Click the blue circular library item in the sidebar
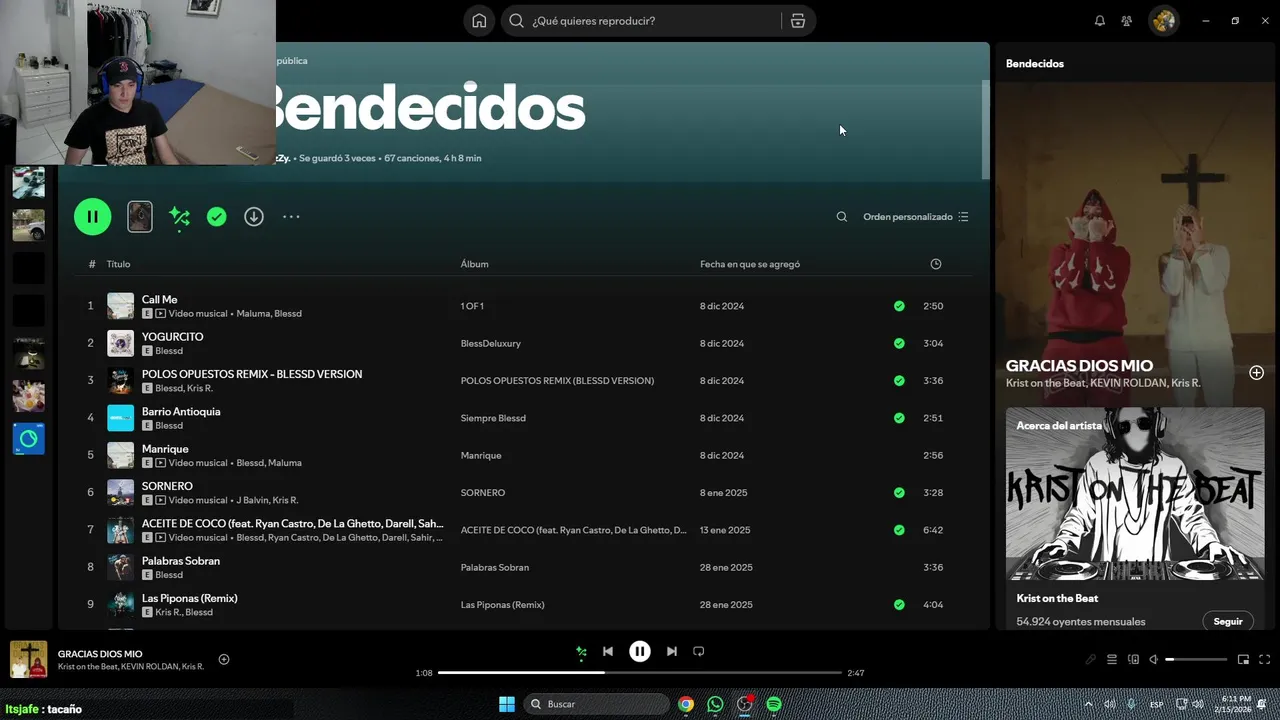This screenshot has width=1280, height=720. [x=28, y=438]
